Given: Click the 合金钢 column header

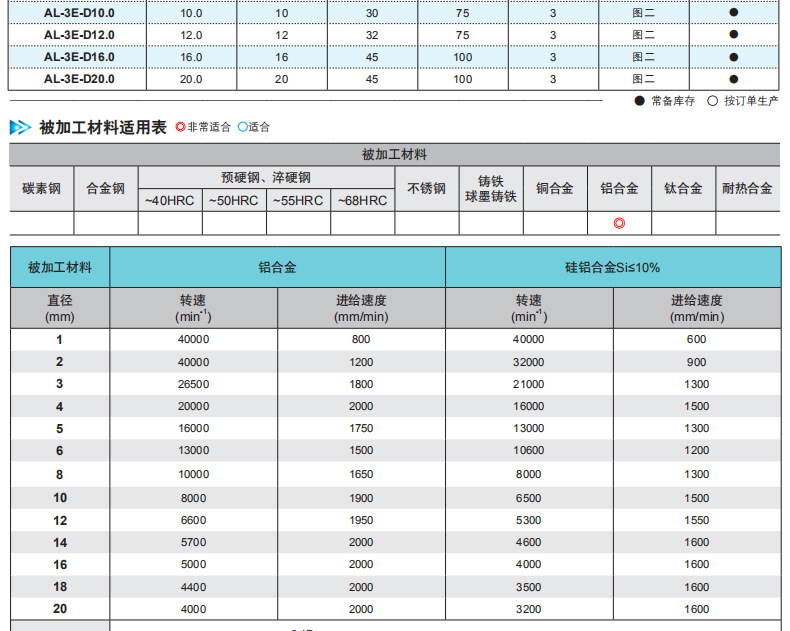Looking at the screenshot, I should coord(106,188).
